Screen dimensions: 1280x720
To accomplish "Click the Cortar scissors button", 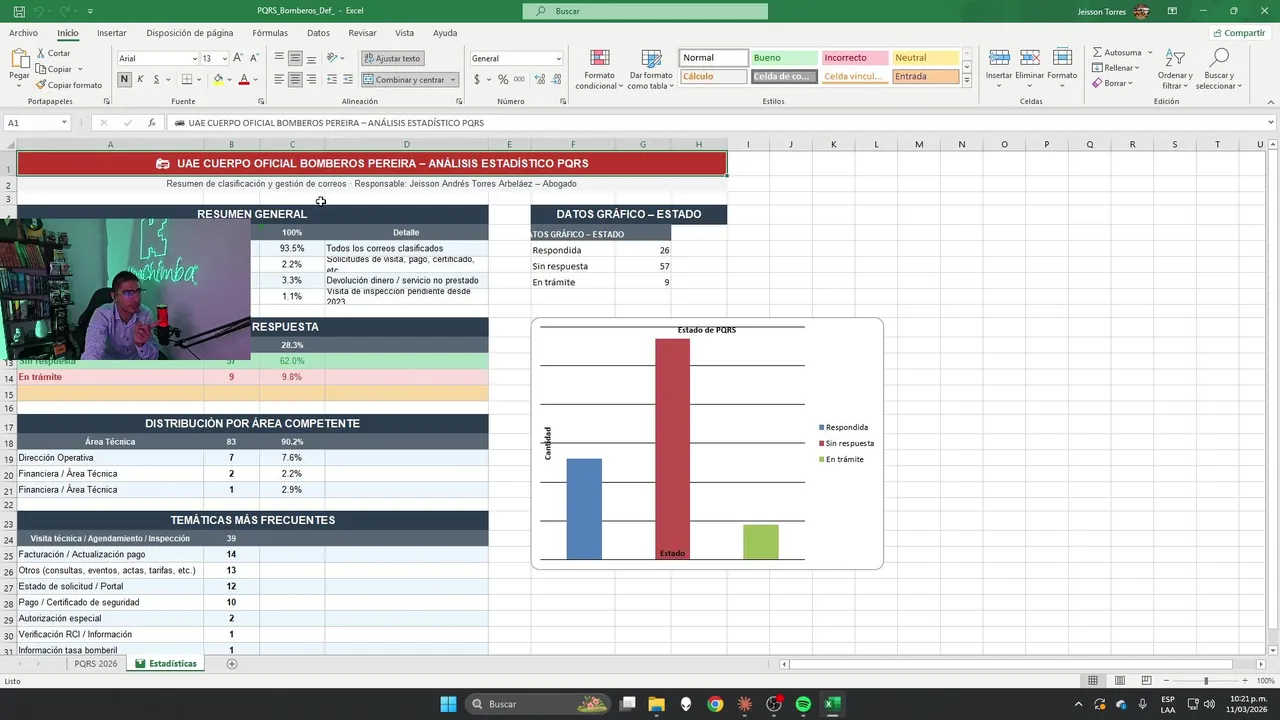I will tap(52, 53).
